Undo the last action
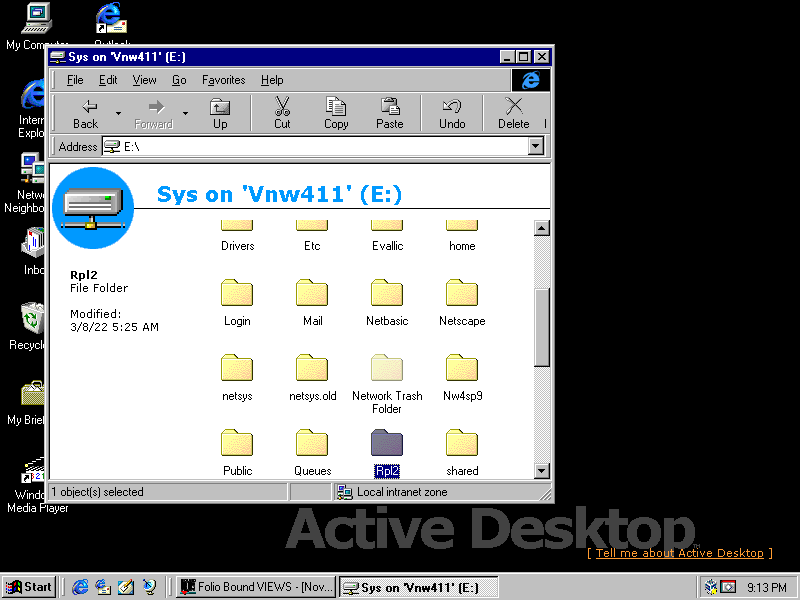 452,113
